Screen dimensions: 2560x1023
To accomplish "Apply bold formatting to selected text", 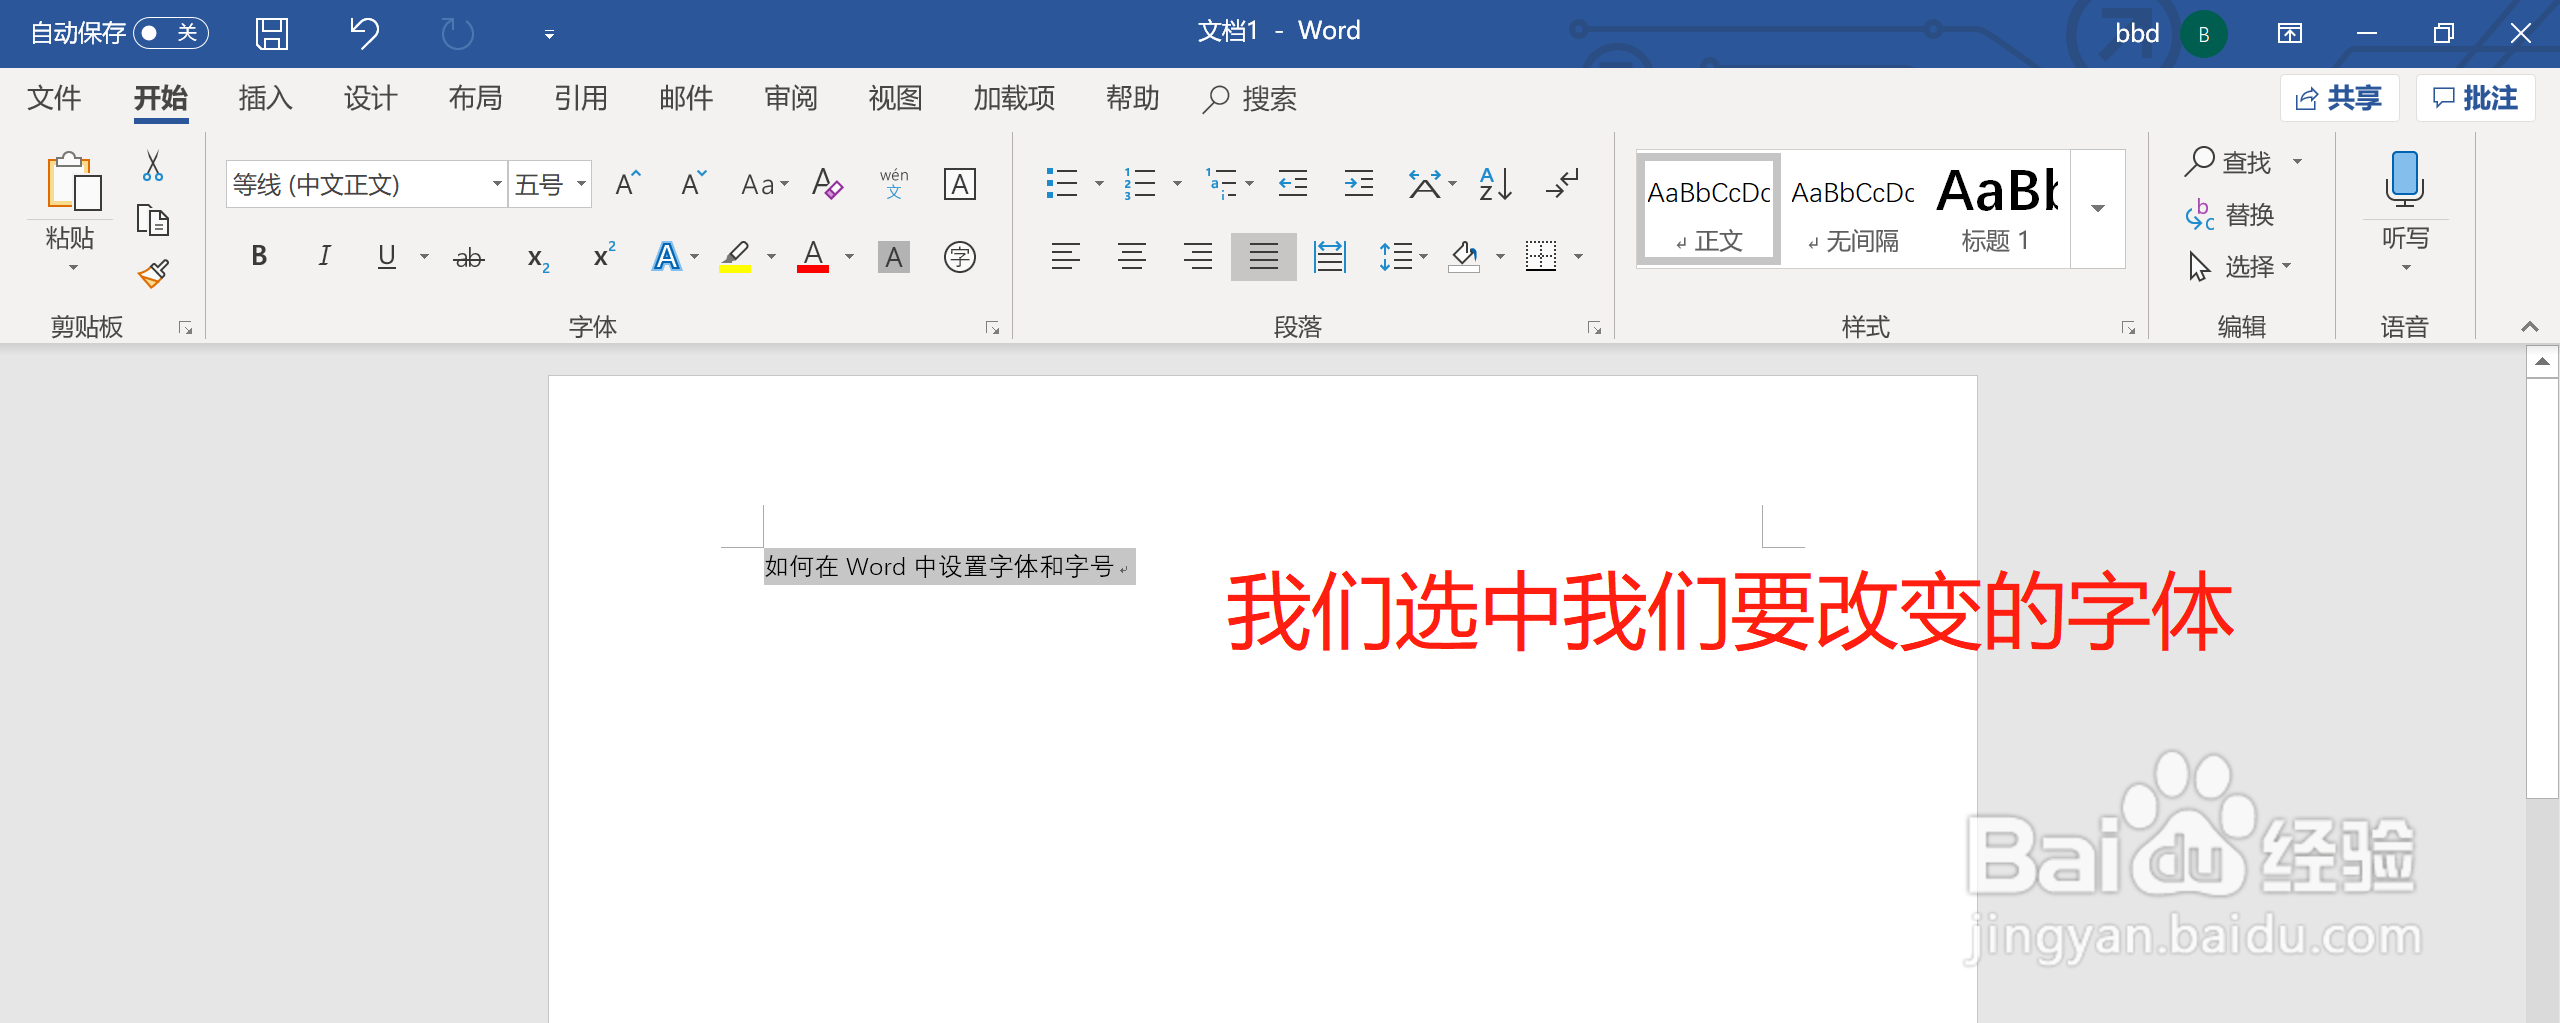I will 258,256.
